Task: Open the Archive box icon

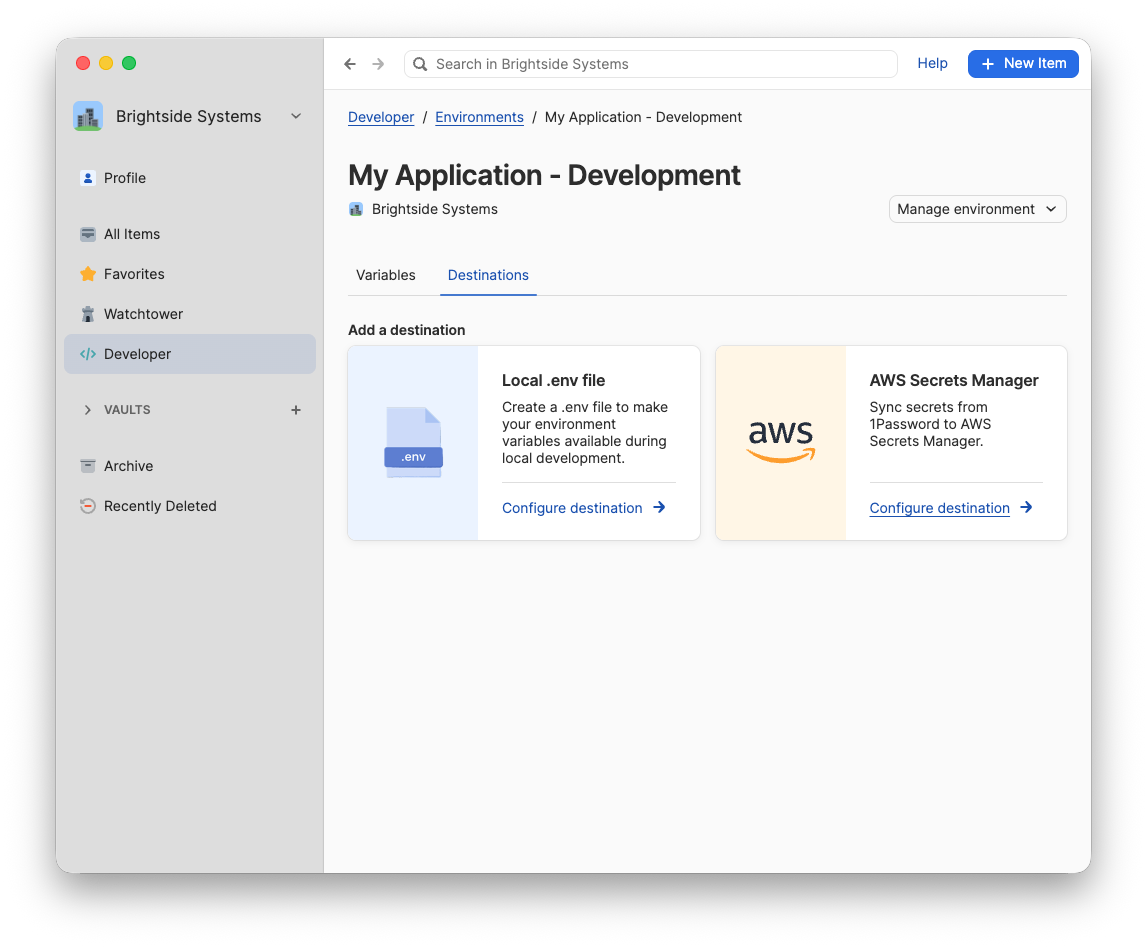Action: (88, 465)
